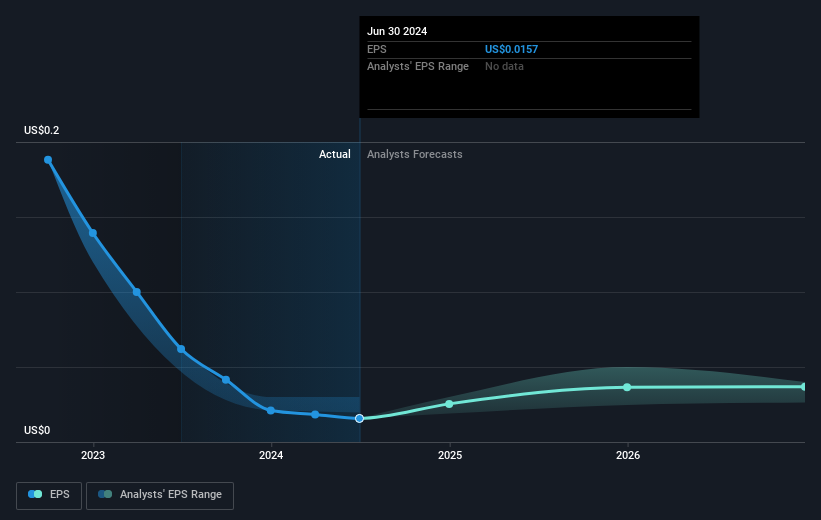Viewport: 821px width, 520px height.
Task: Click the first EPS point near US$0.2
Action: [x=48, y=160]
